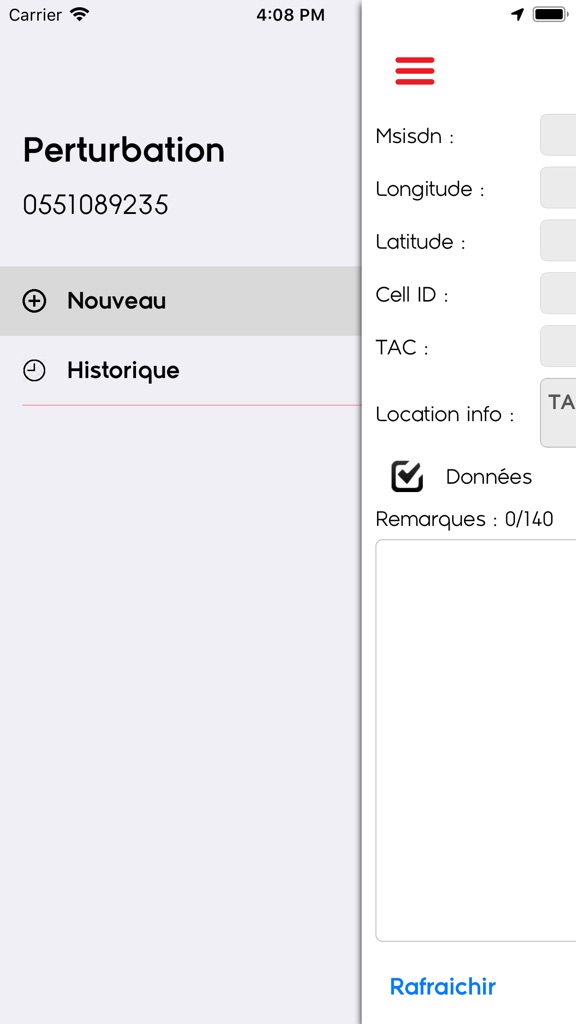Click the Longitude input field
The height and width of the screenshot is (1024, 576).
(558, 188)
